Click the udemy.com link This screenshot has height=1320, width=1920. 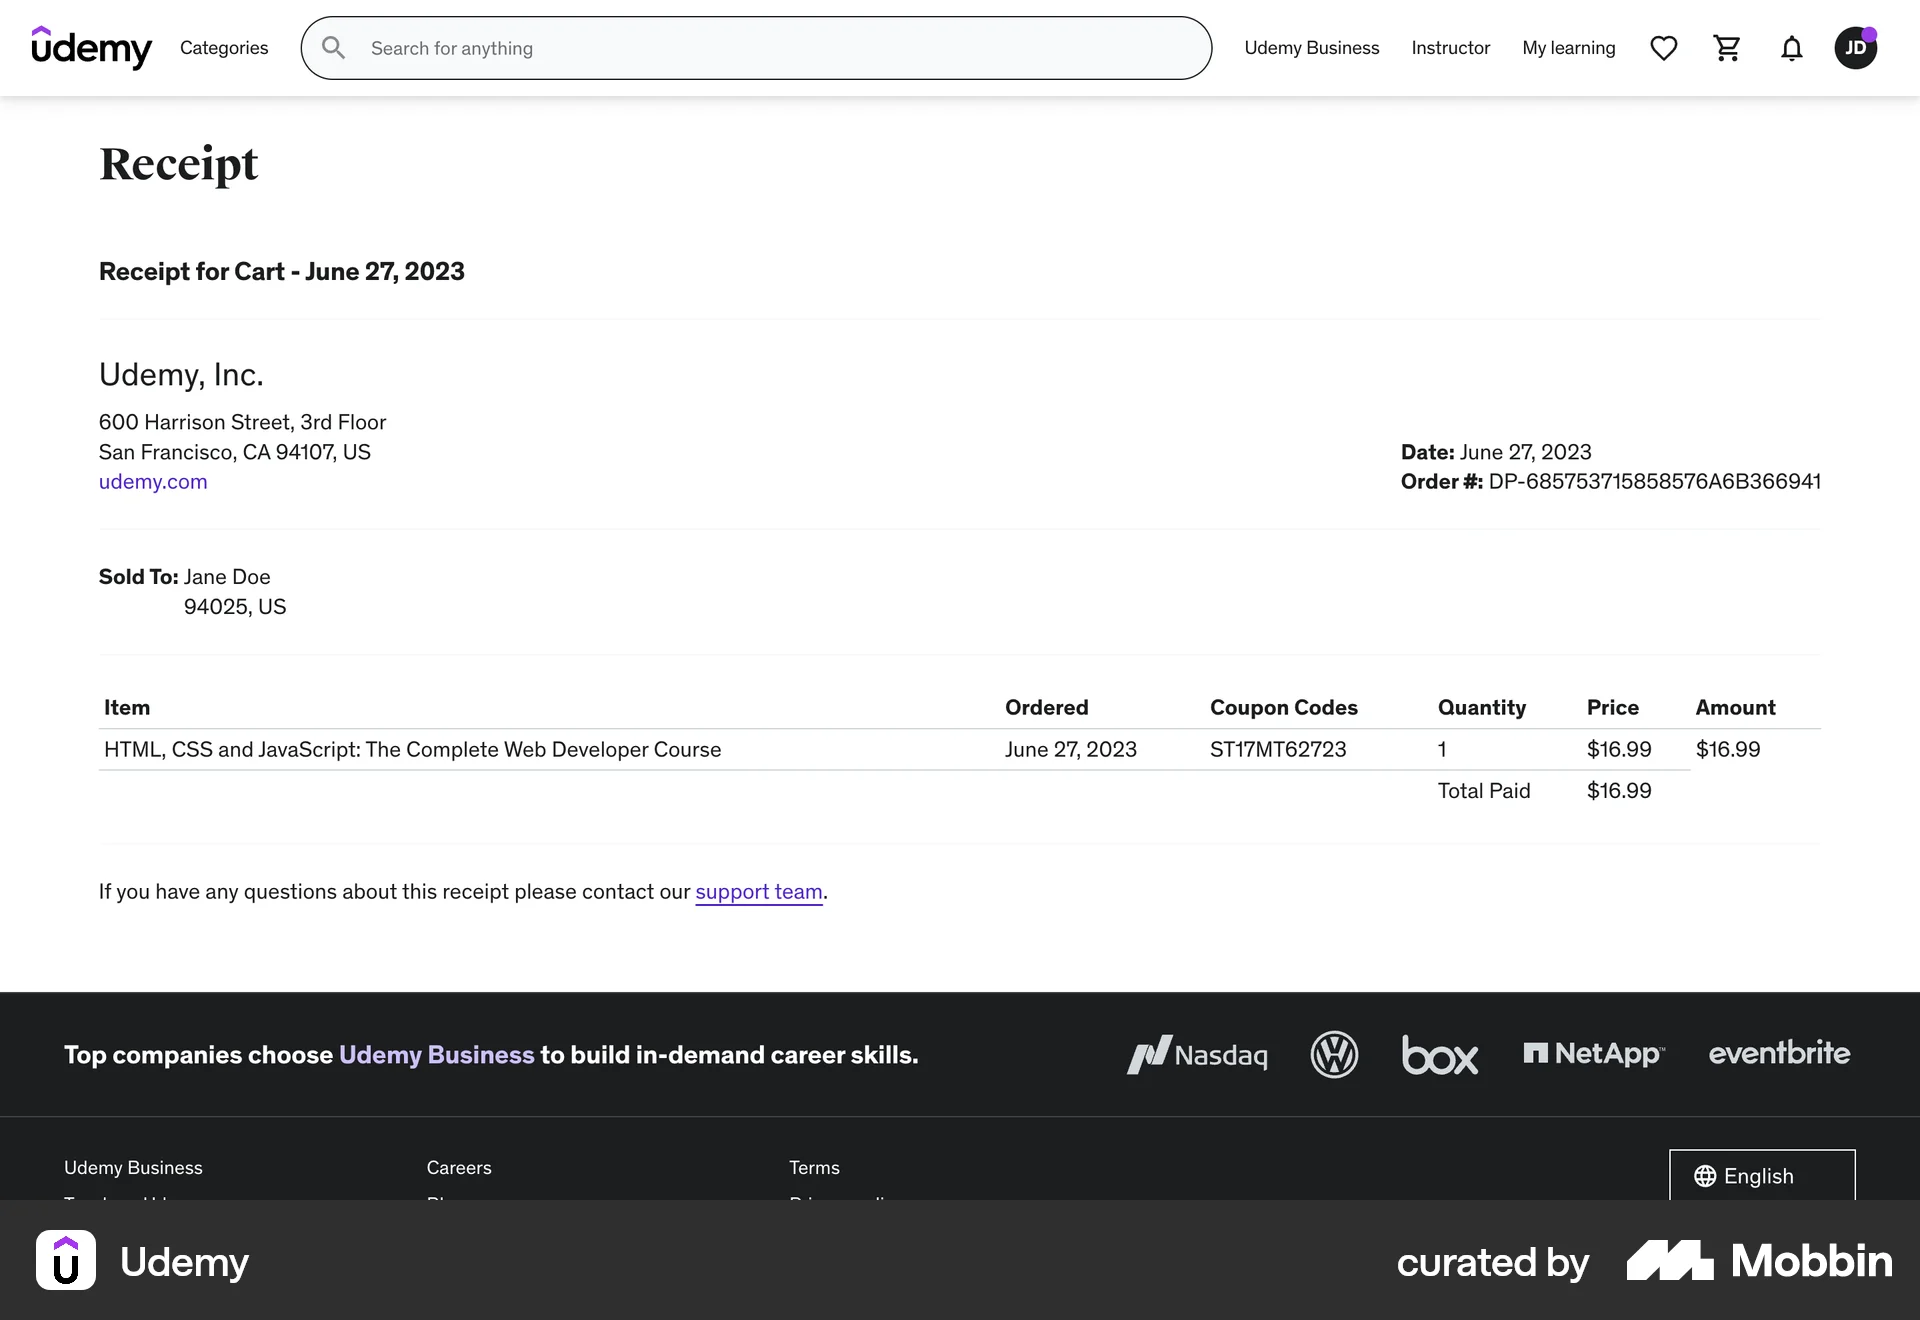(153, 481)
